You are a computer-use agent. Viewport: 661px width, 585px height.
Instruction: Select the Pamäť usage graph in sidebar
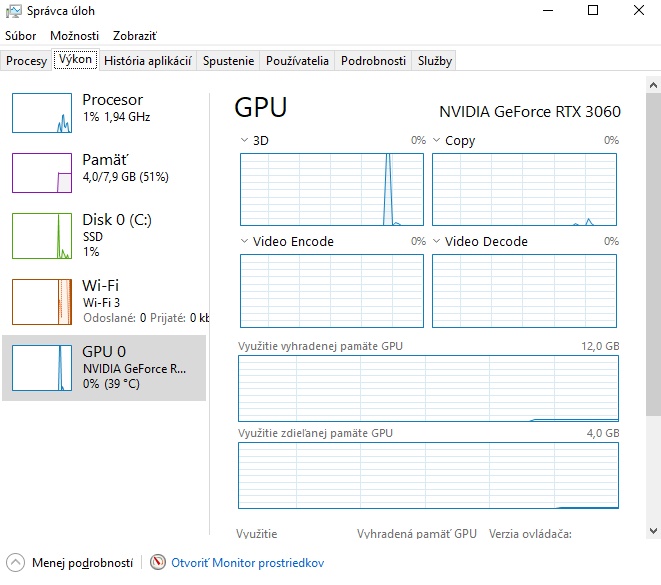coord(42,173)
